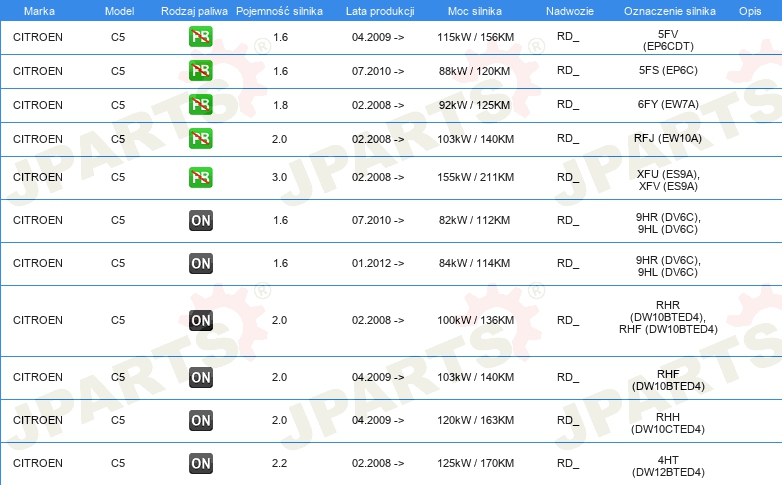Click CITROEN in the 5FV (EP6CDT) row
The height and width of the screenshot is (485, 782).
tap(38, 37)
